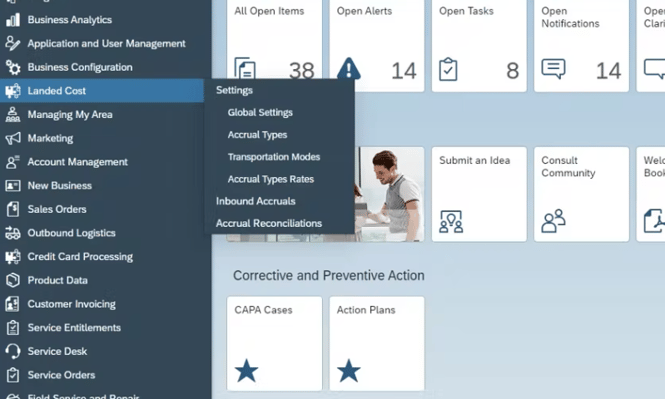The image size is (665, 399).
Task: Click the Business Configuration gears icon
Action: pos(13,67)
